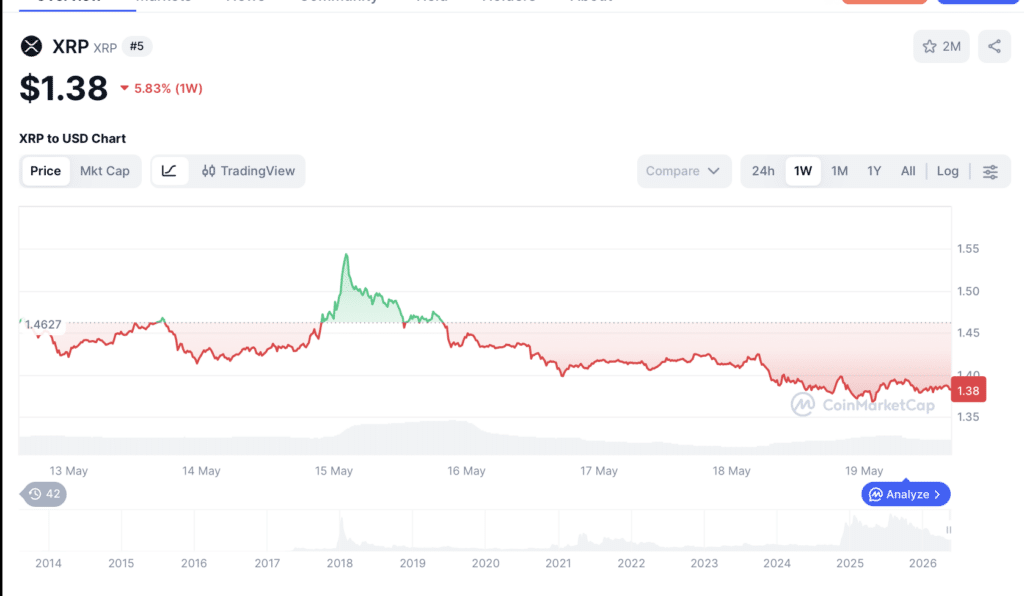Select the All time range
Screen dimensions: 1024x596
[908, 171]
